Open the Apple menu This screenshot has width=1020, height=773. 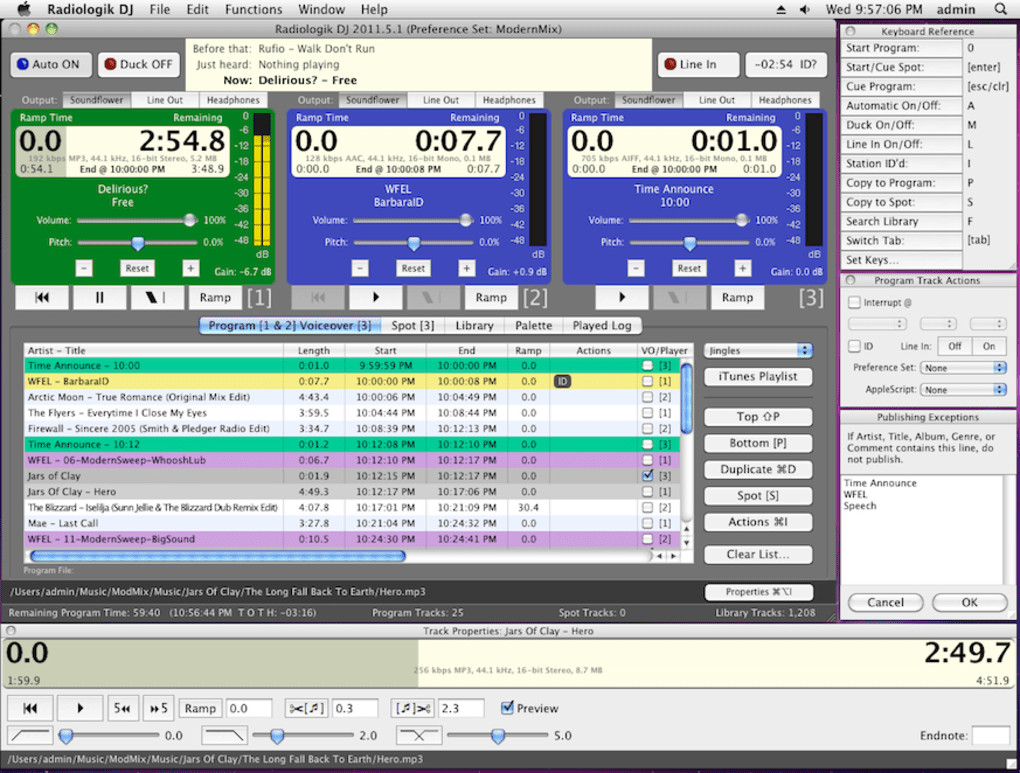click(x=23, y=9)
